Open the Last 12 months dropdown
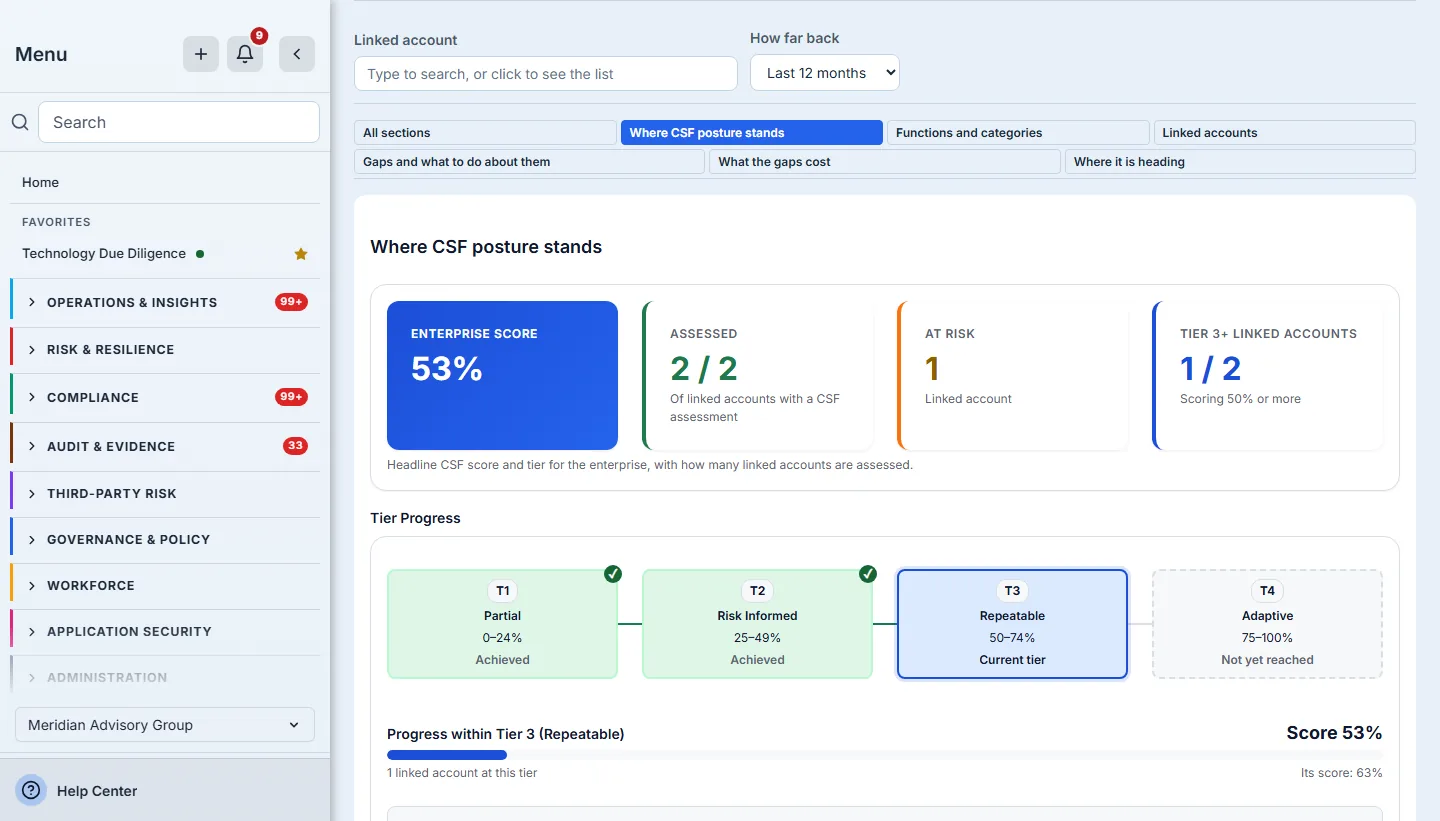The width and height of the screenshot is (1440, 821). 825,73
